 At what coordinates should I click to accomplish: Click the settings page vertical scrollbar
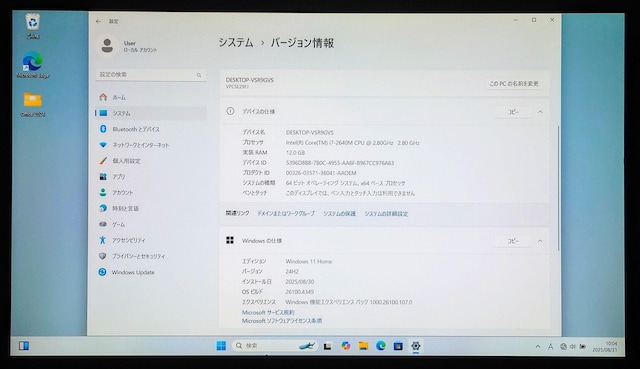tap(558, 188)
